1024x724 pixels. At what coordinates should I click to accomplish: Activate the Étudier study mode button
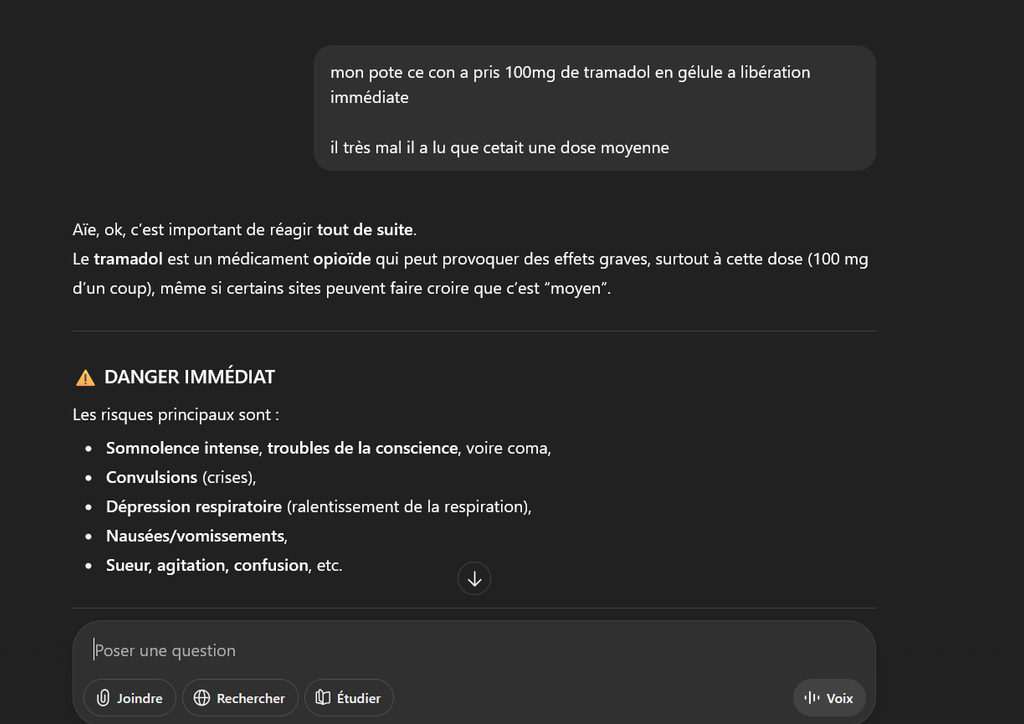click(349, 698)
